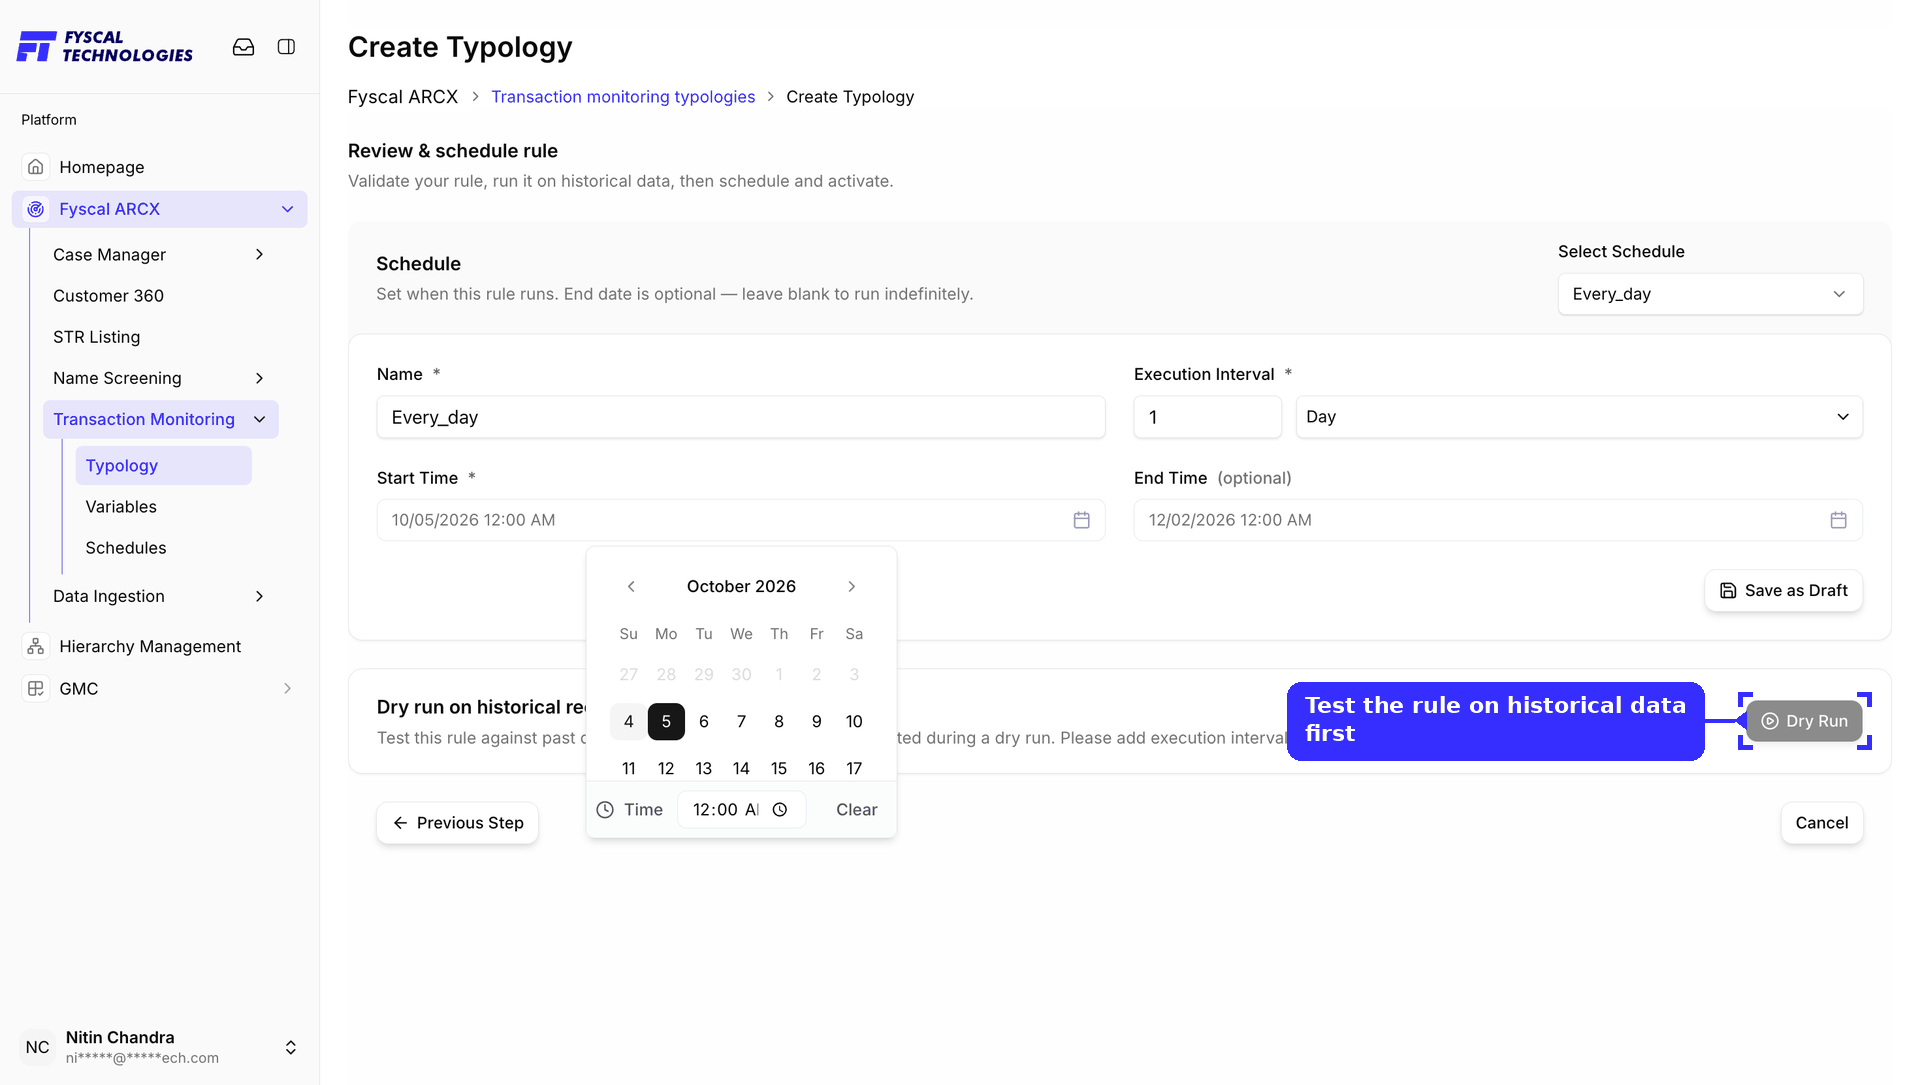This screenshot has width=1920, height=1085.
Task: Click the End Time date field
Action: pos(1497,520)
